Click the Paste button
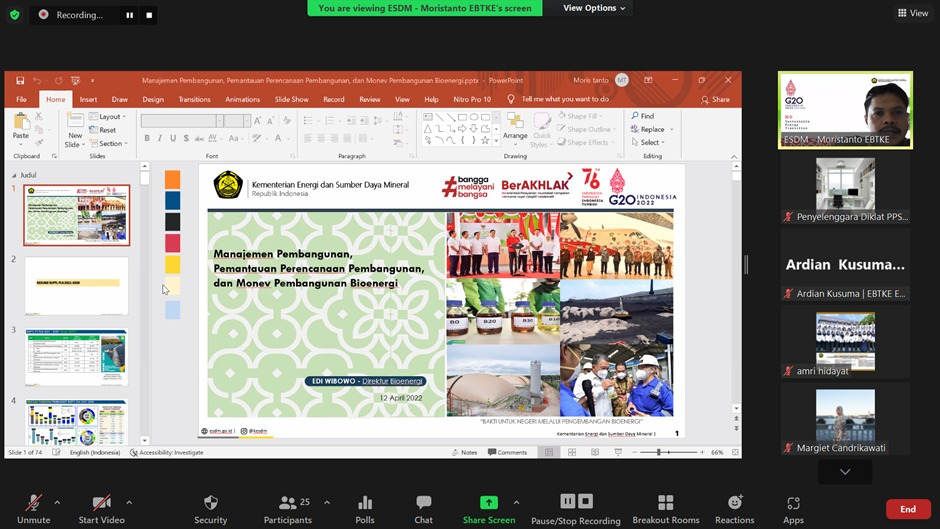The image size is (940, 529). [x=21, y=127]
